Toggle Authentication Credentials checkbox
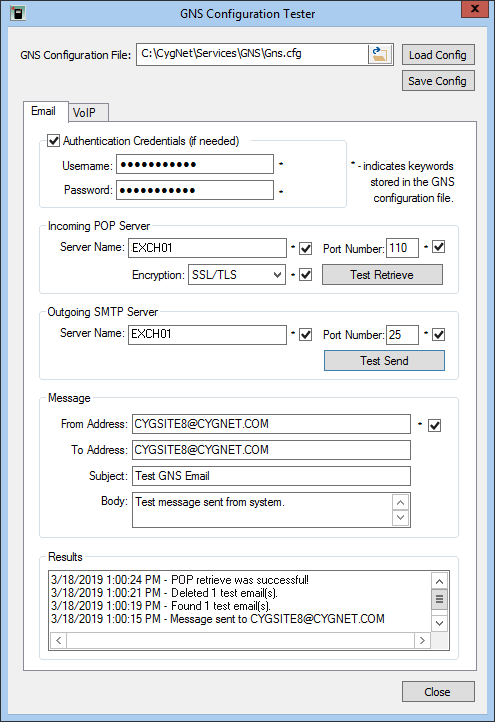The height and width of the screenshot is (722, 495). [53, 140]
